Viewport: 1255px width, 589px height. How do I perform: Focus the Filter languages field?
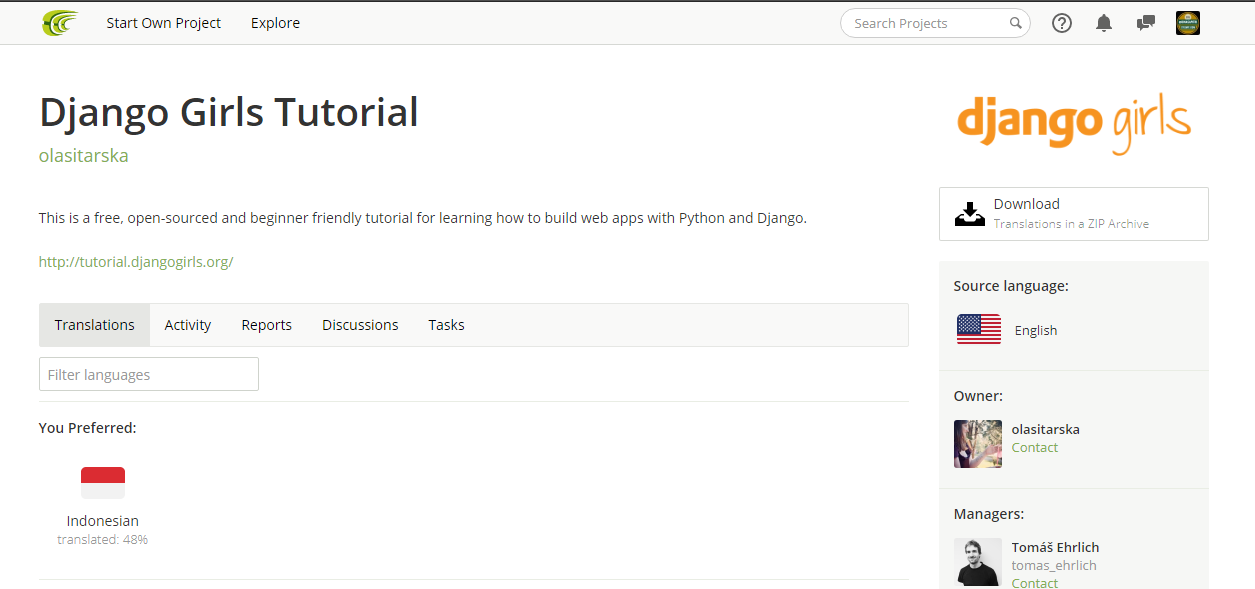149,374
